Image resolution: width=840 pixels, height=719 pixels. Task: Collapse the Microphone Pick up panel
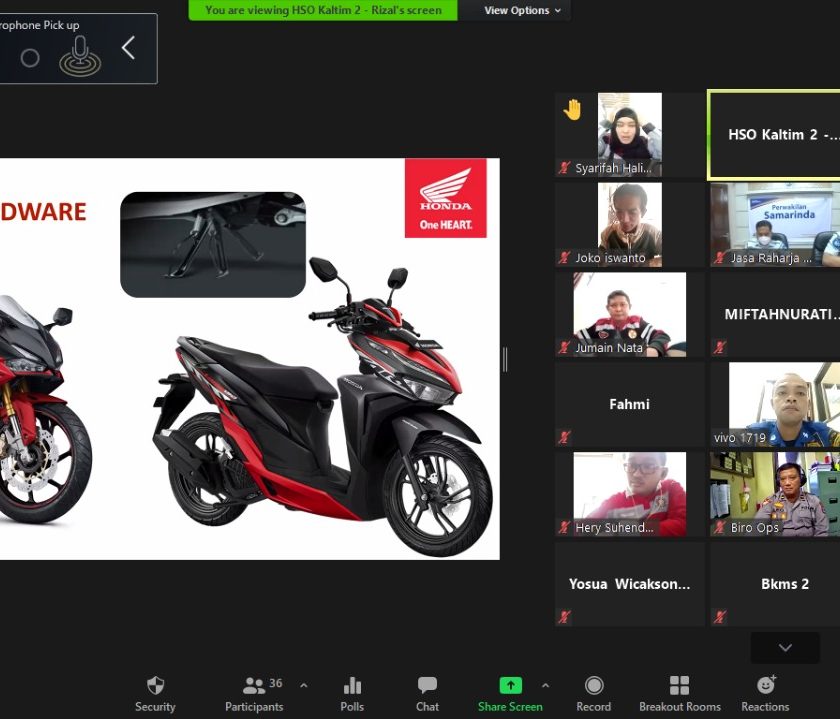tap(128, 48)
